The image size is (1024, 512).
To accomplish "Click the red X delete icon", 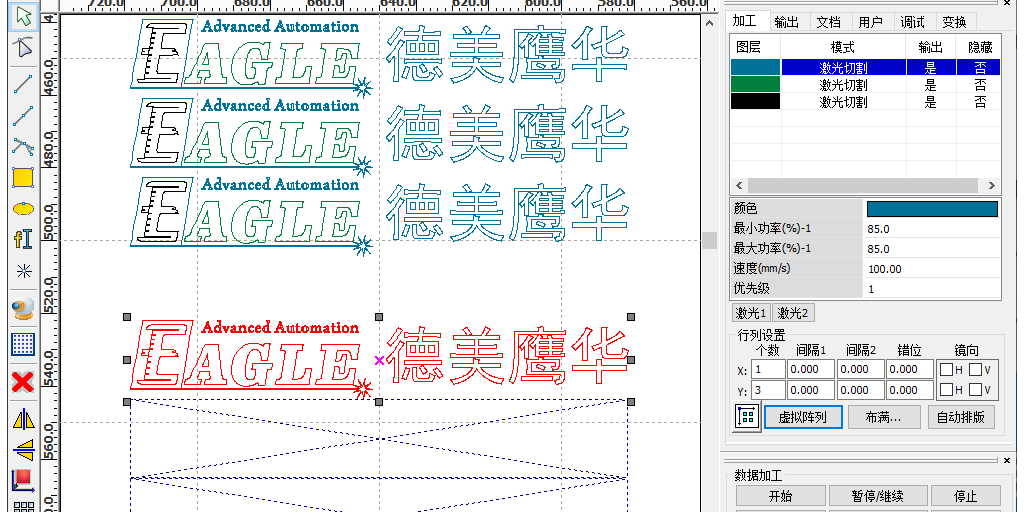I will [x=24, y=382].
